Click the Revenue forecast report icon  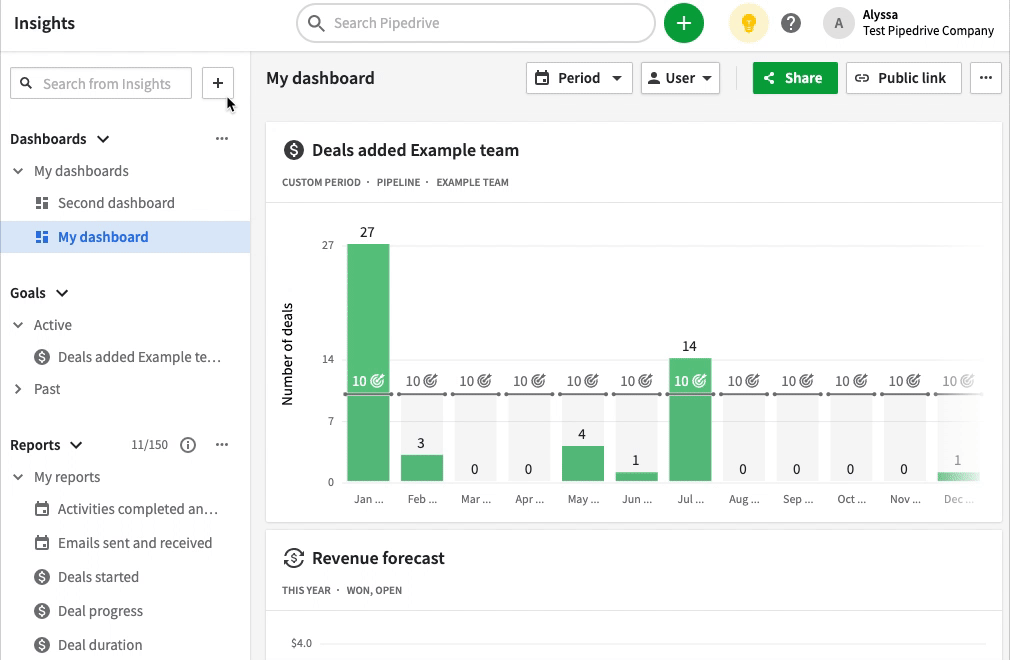pos(292,559)
